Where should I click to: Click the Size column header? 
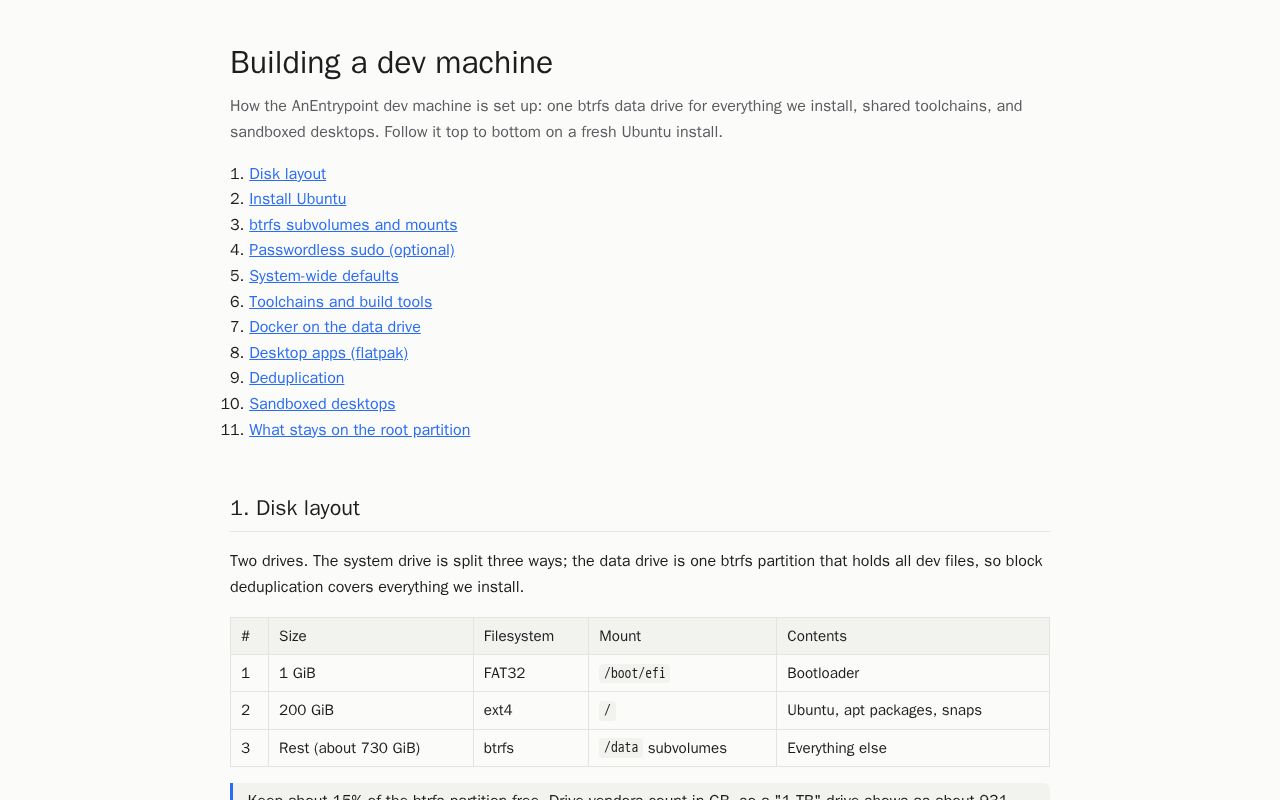(371, 636)
